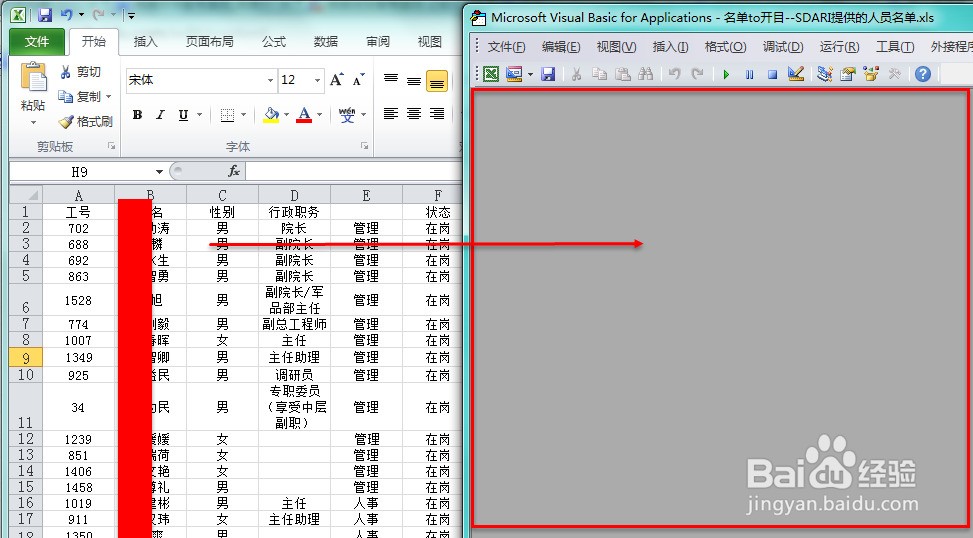This screenshot has width=973, height=538.
Task: Switch to the 数据 ribbon tab
Action: click(326, 42)
